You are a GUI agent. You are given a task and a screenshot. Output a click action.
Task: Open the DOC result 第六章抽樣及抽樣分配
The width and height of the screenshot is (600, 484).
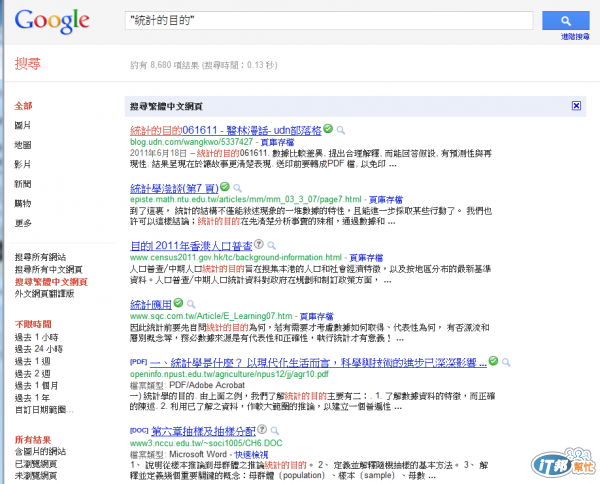[203, 431]
